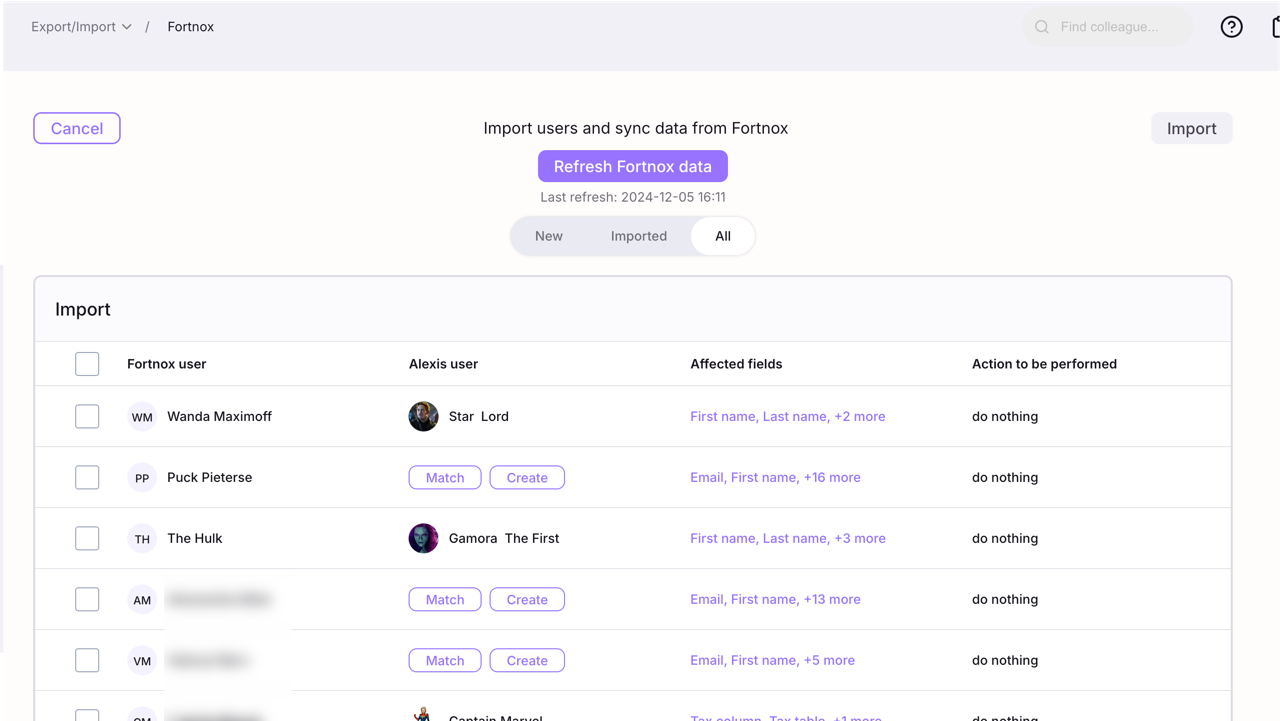Click the AM initials avatar
This screenshot has width=1281, height=721.
[142, 600]
